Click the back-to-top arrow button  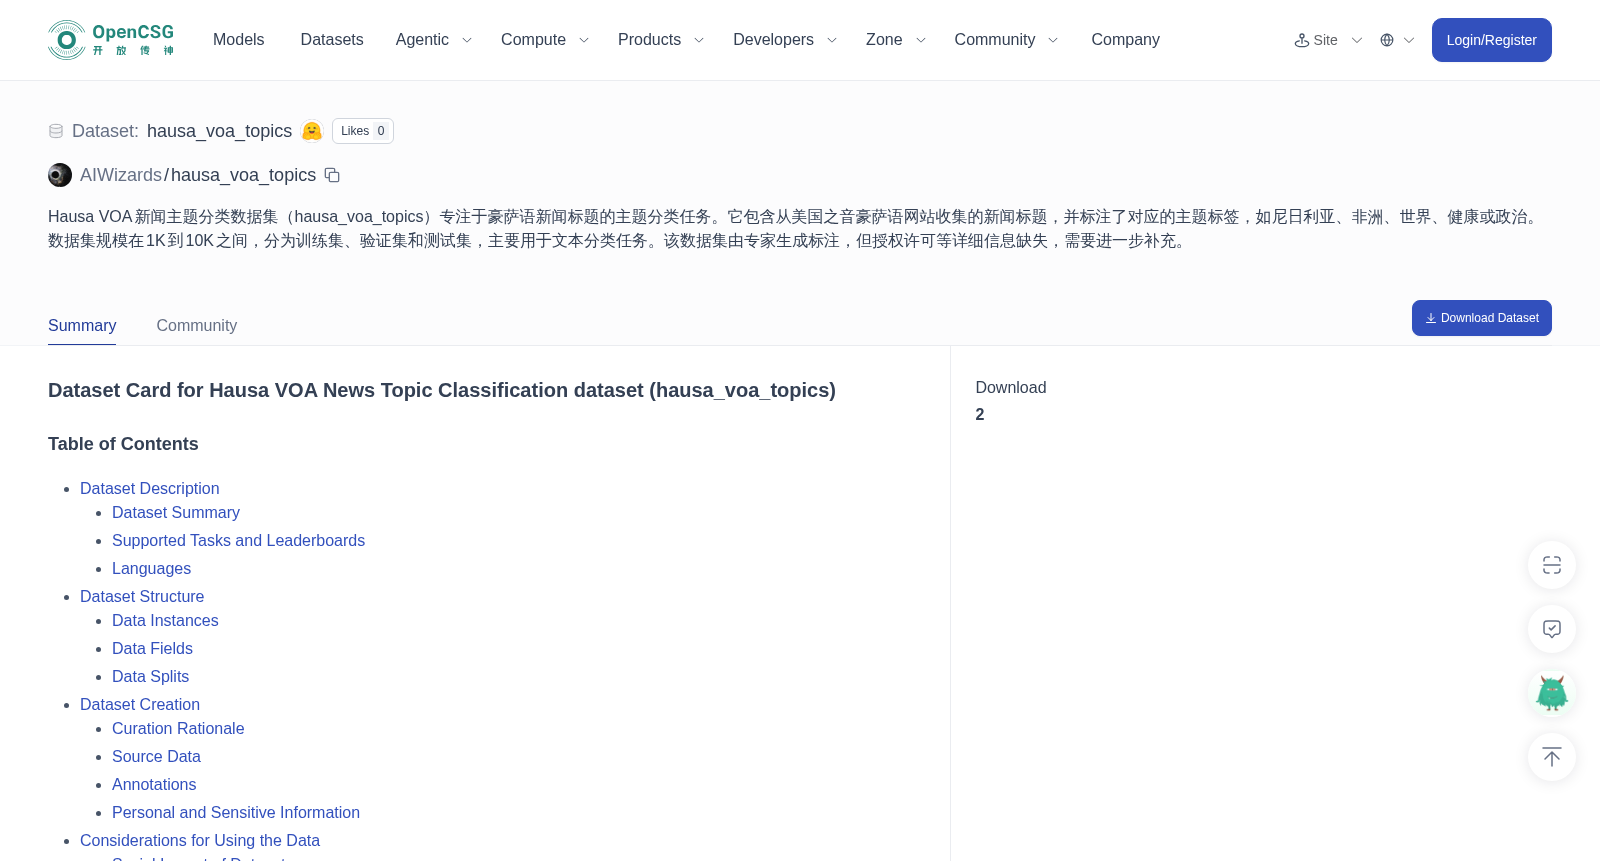tap(1552, 757)
